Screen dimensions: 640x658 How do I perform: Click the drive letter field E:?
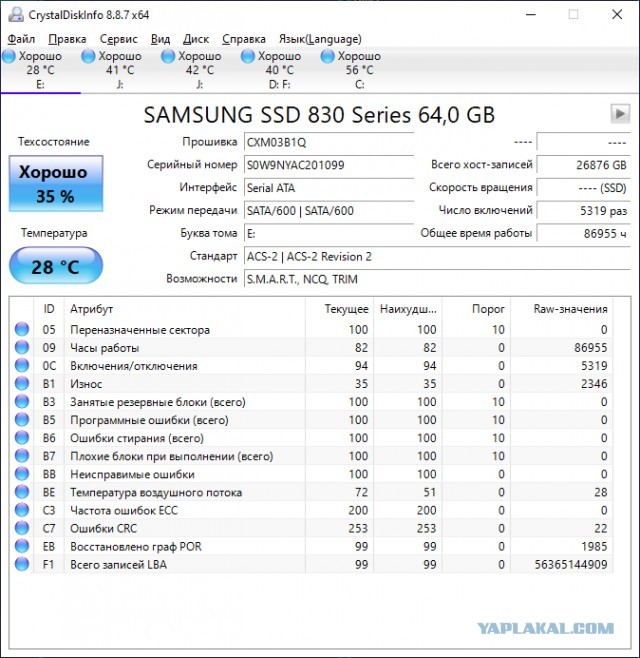point(329,233)
